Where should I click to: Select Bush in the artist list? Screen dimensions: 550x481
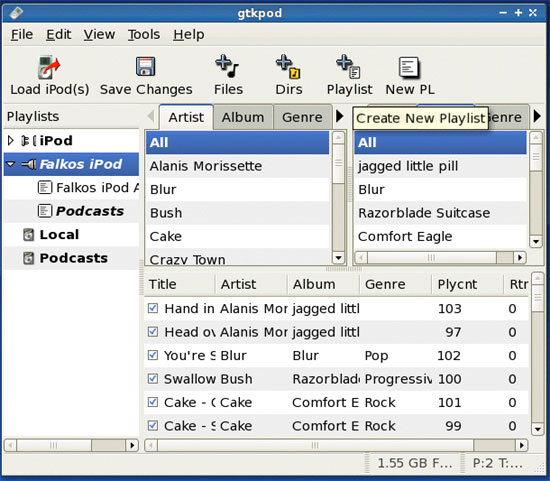(237, 213)
